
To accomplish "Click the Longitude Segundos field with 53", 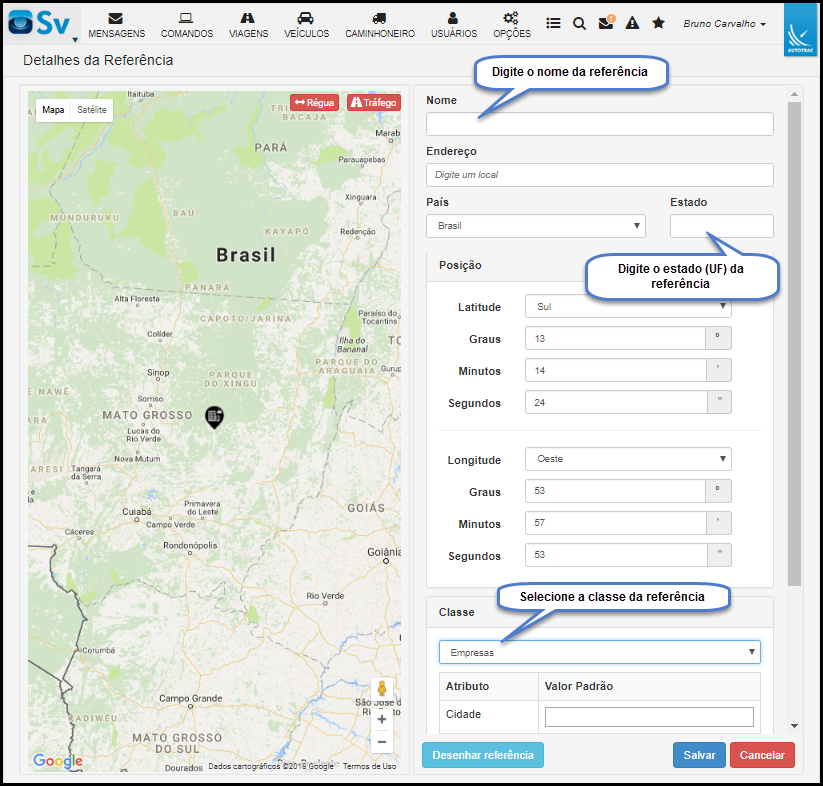I will click(x=615, y=555).
